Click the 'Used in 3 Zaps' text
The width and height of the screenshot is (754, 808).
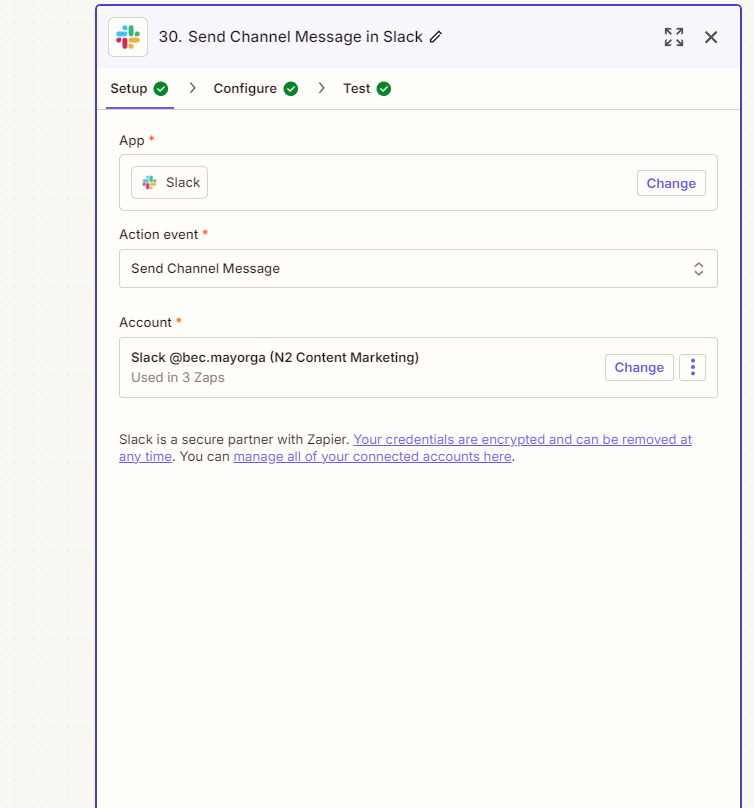[178, 378]
